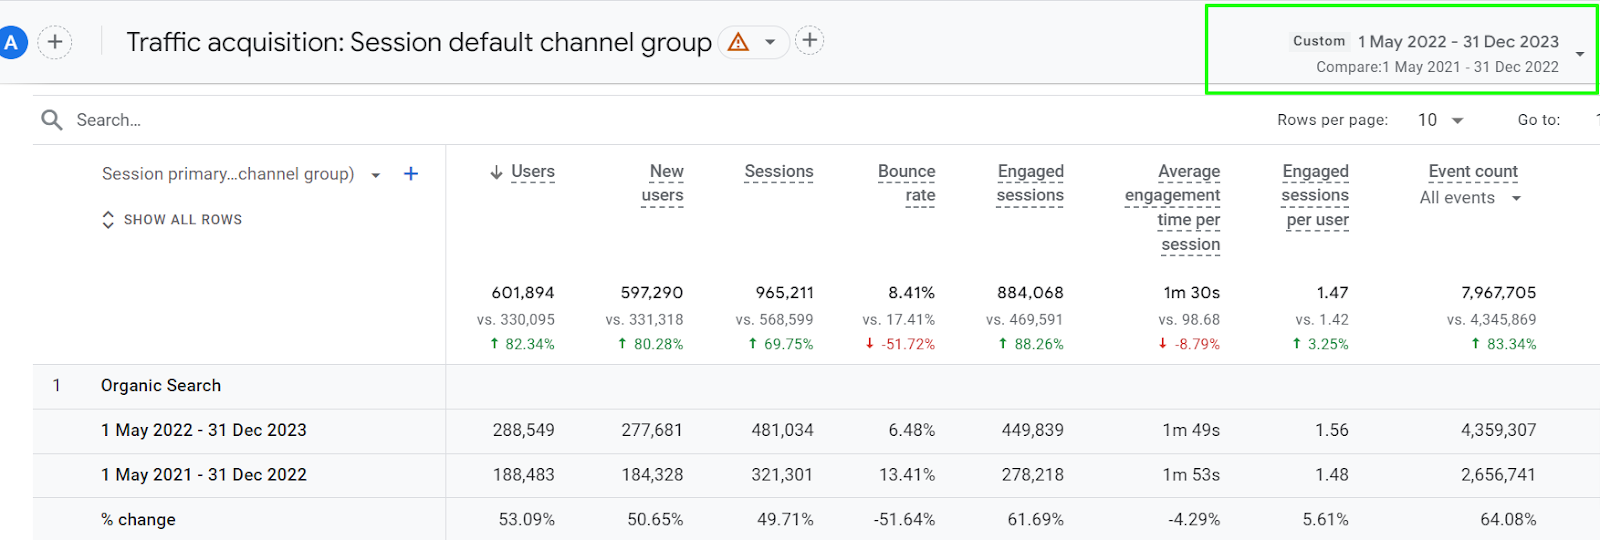This screenshot has width=1600, height=540.
Task: Click Average engagement time per session header
Action: pos(1174,208)
